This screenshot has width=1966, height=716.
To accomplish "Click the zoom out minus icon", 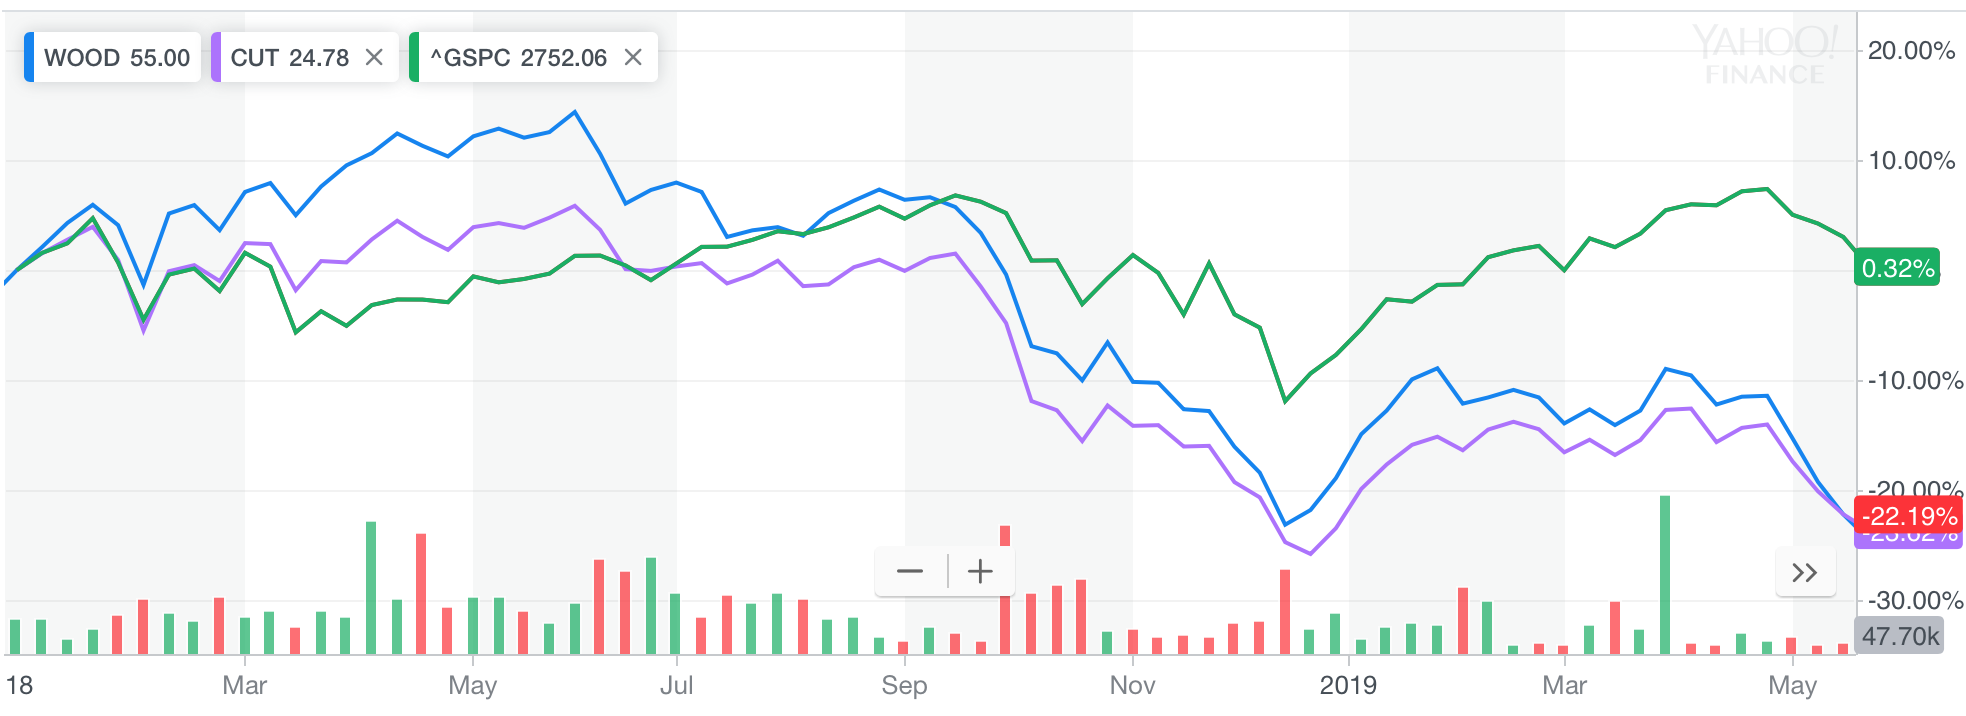I will (x=910, y=570).
